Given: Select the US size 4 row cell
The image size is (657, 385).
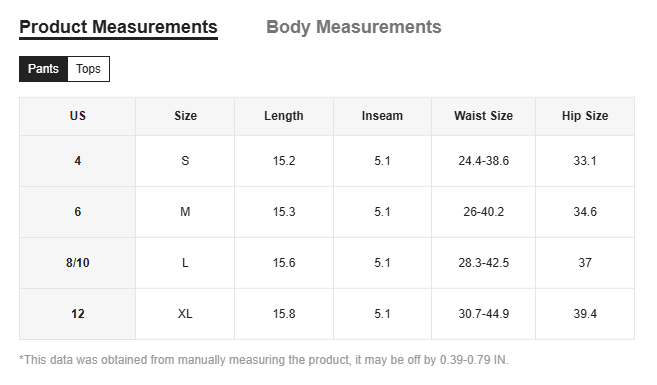Looking at the screenshot, I should coord(78,161).
